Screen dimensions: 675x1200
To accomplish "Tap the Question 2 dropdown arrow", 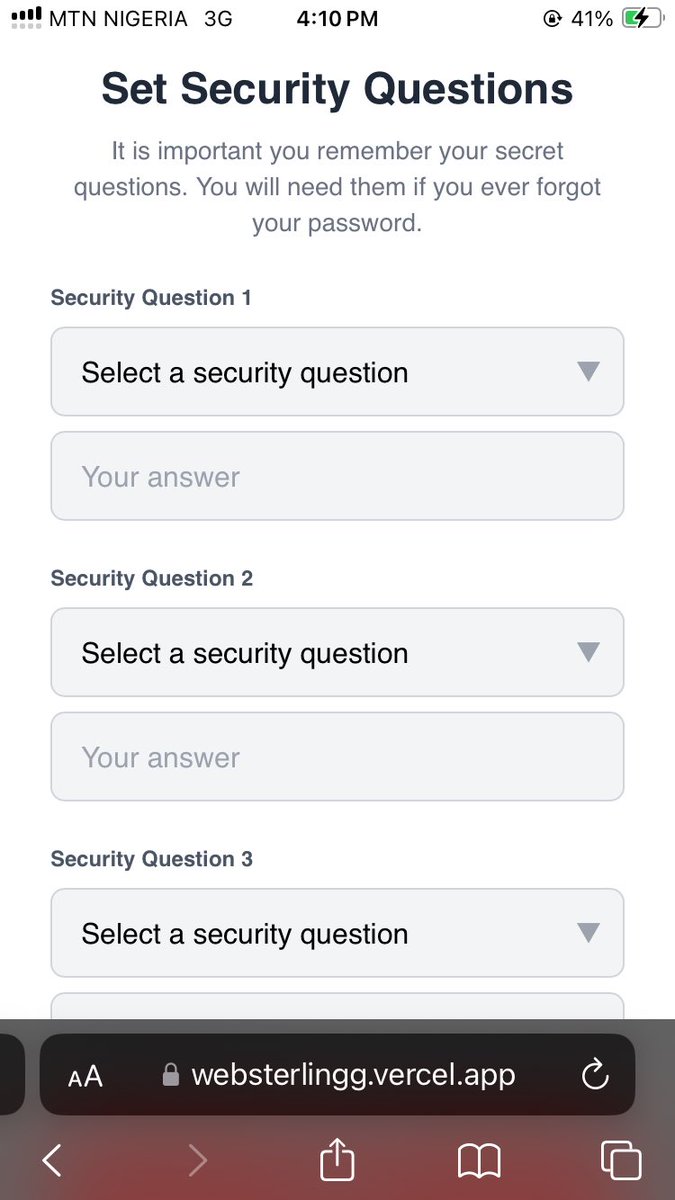I will (x=588, y=653).
